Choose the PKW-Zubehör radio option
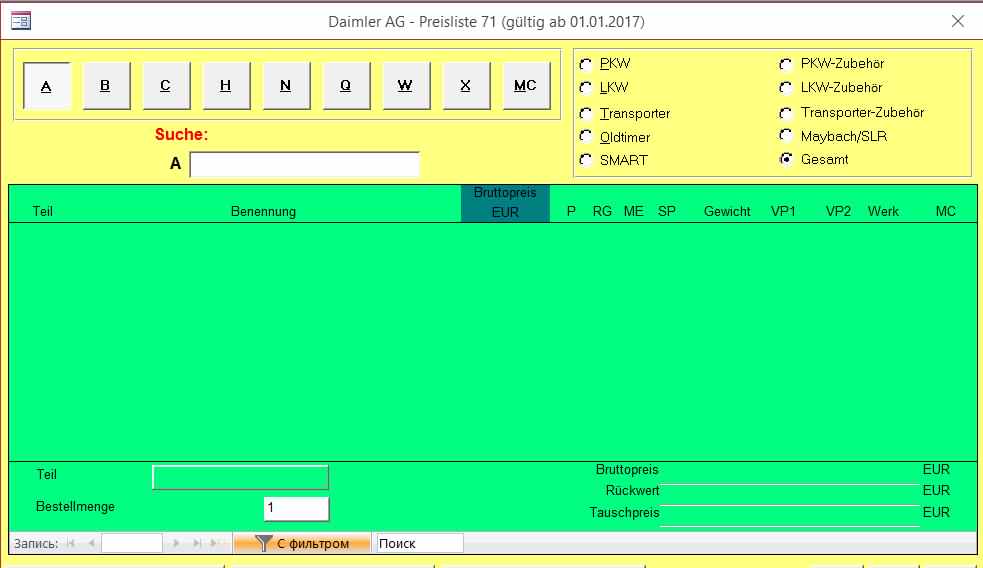 click(786, 64)
